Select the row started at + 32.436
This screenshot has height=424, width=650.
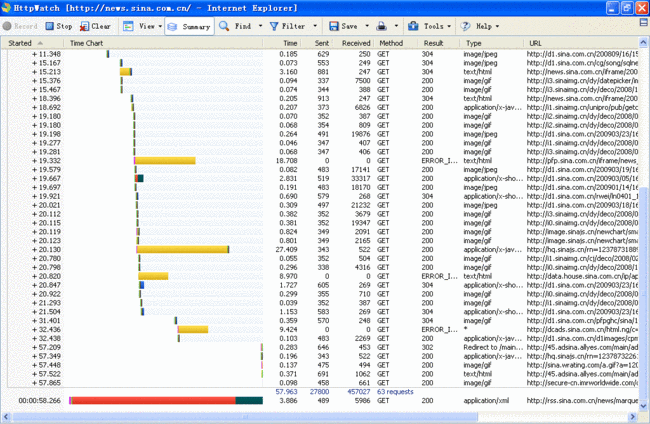click(323, 330)
